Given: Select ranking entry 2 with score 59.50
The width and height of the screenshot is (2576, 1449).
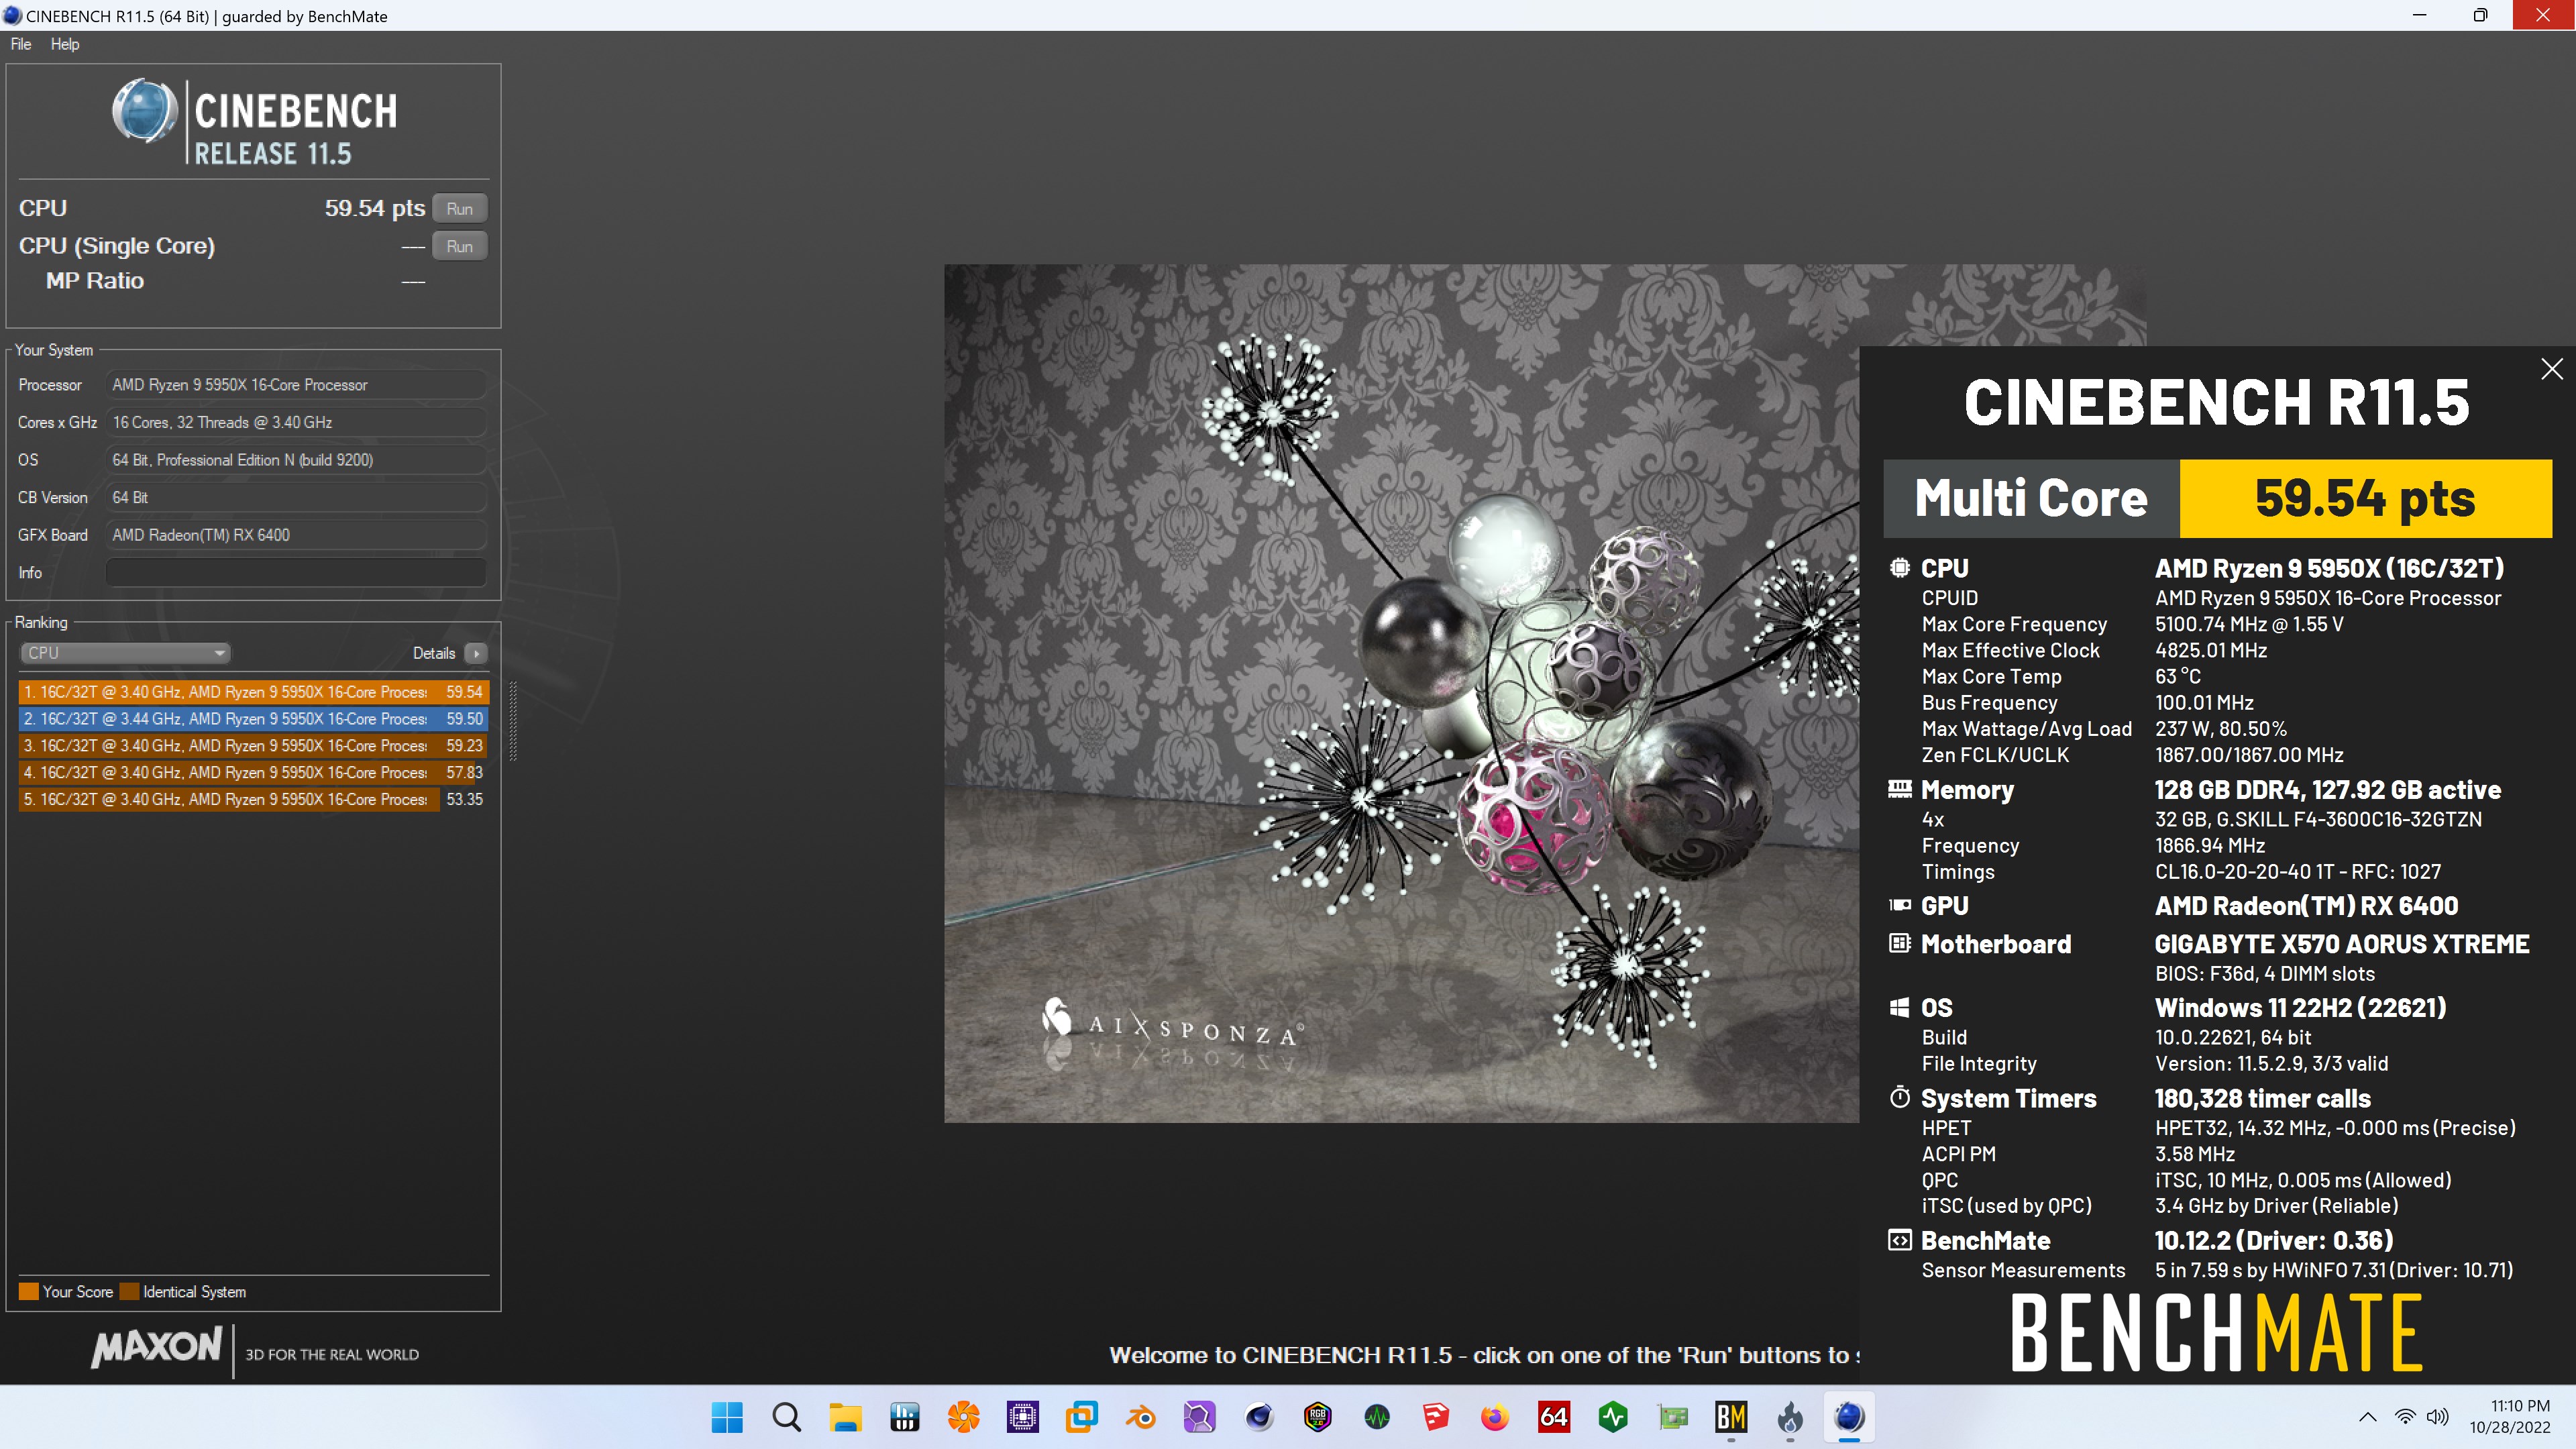Looking at the screenshot, I should point(253,718).
